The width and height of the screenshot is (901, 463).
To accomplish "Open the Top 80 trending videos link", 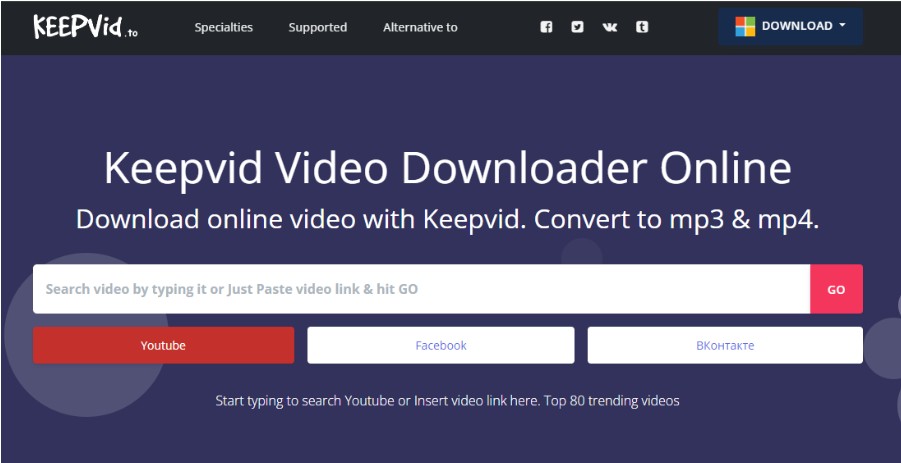I will coord(612,400).
